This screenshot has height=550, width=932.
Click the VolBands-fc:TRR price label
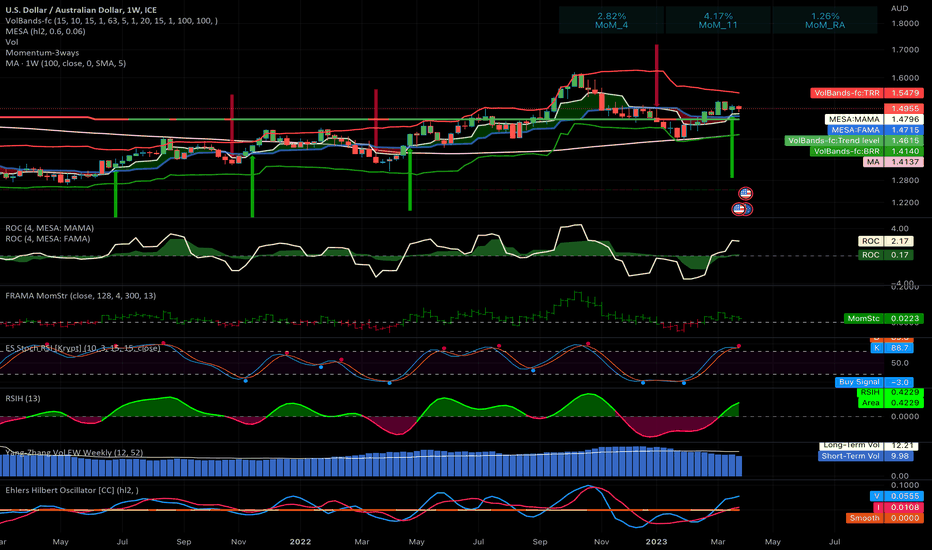pos(867,93)
